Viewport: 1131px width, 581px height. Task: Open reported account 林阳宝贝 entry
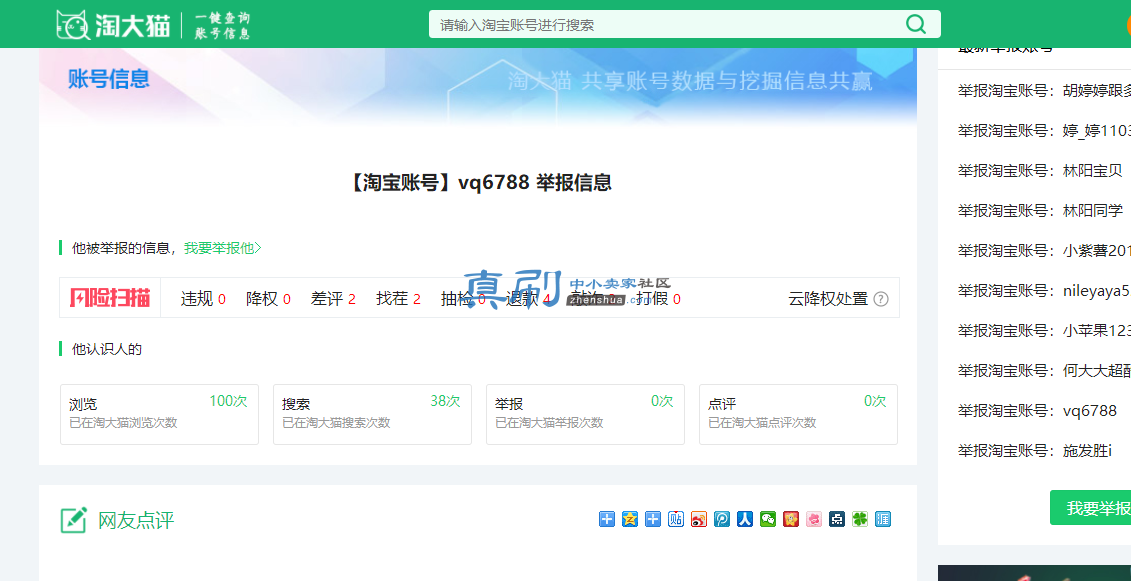tap(1040, 170)
